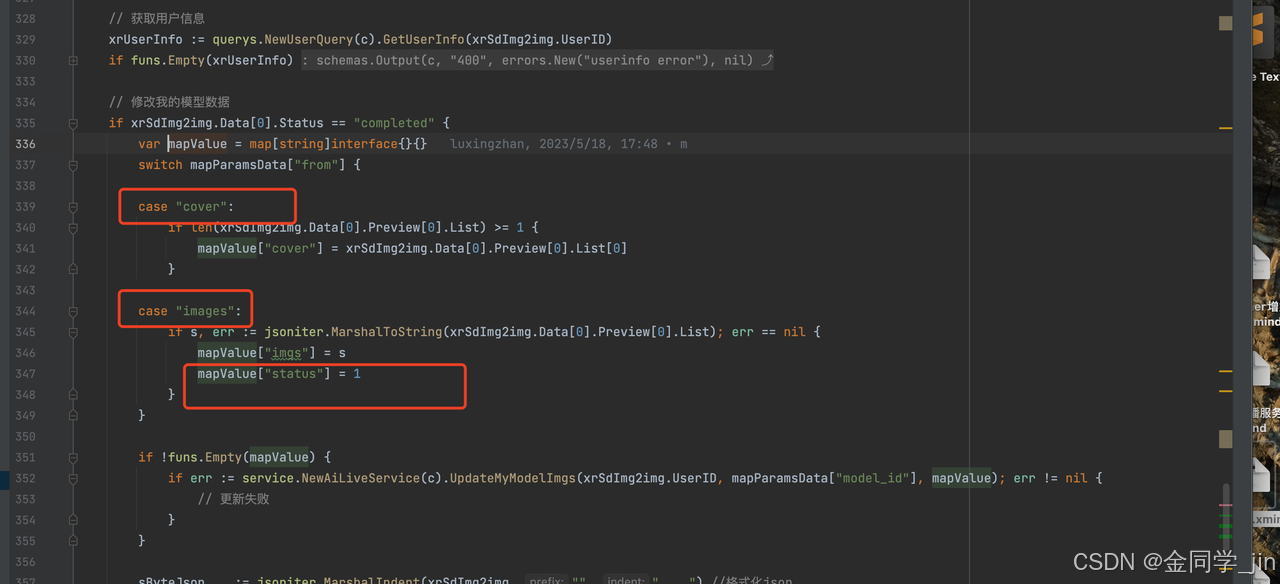
Task: Click the "model_id" string key
Action: point(875,478)
